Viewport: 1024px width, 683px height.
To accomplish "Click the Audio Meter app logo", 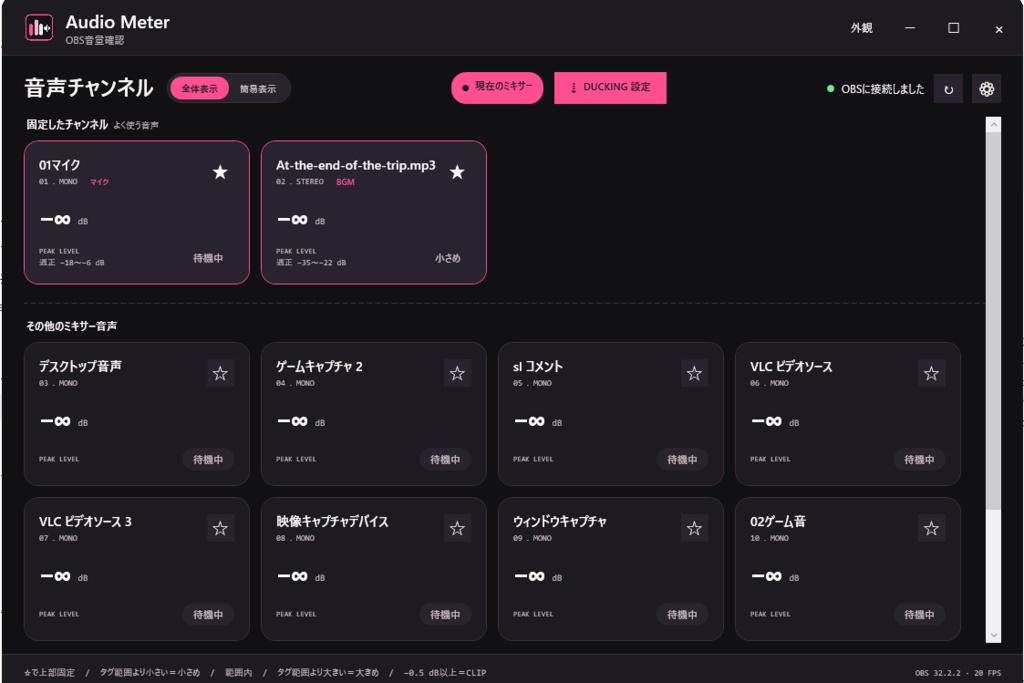I will (x=39, y=28).
